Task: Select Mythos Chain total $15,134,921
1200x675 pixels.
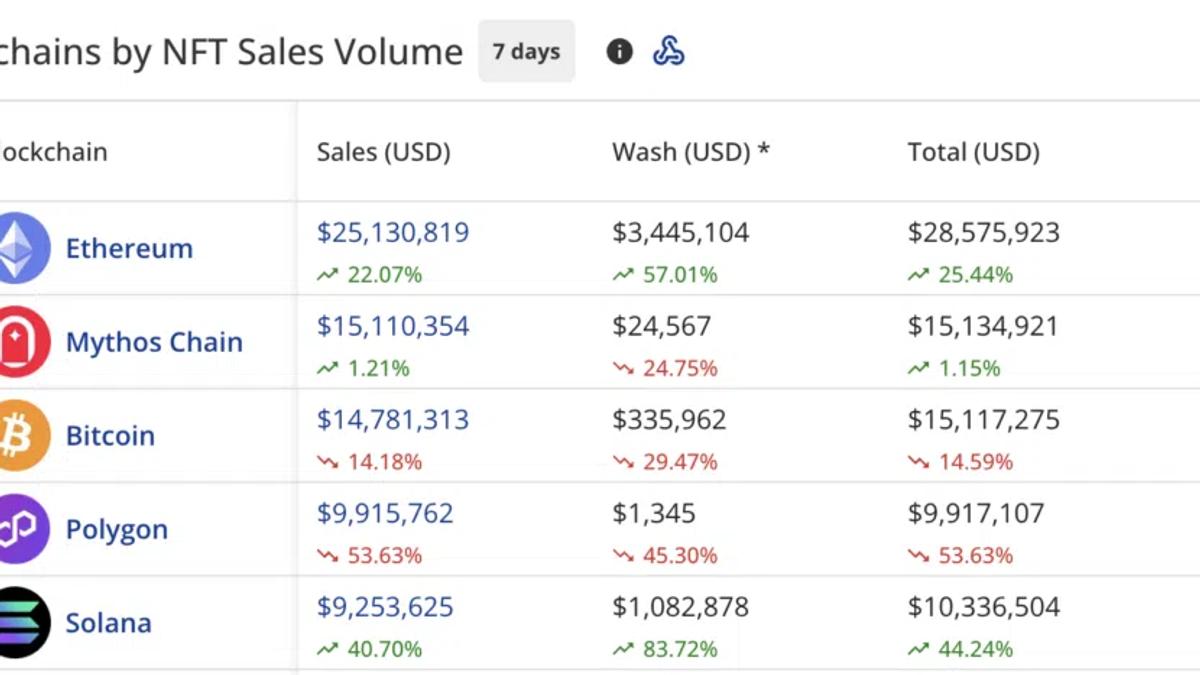Action: tap(983, 326)
